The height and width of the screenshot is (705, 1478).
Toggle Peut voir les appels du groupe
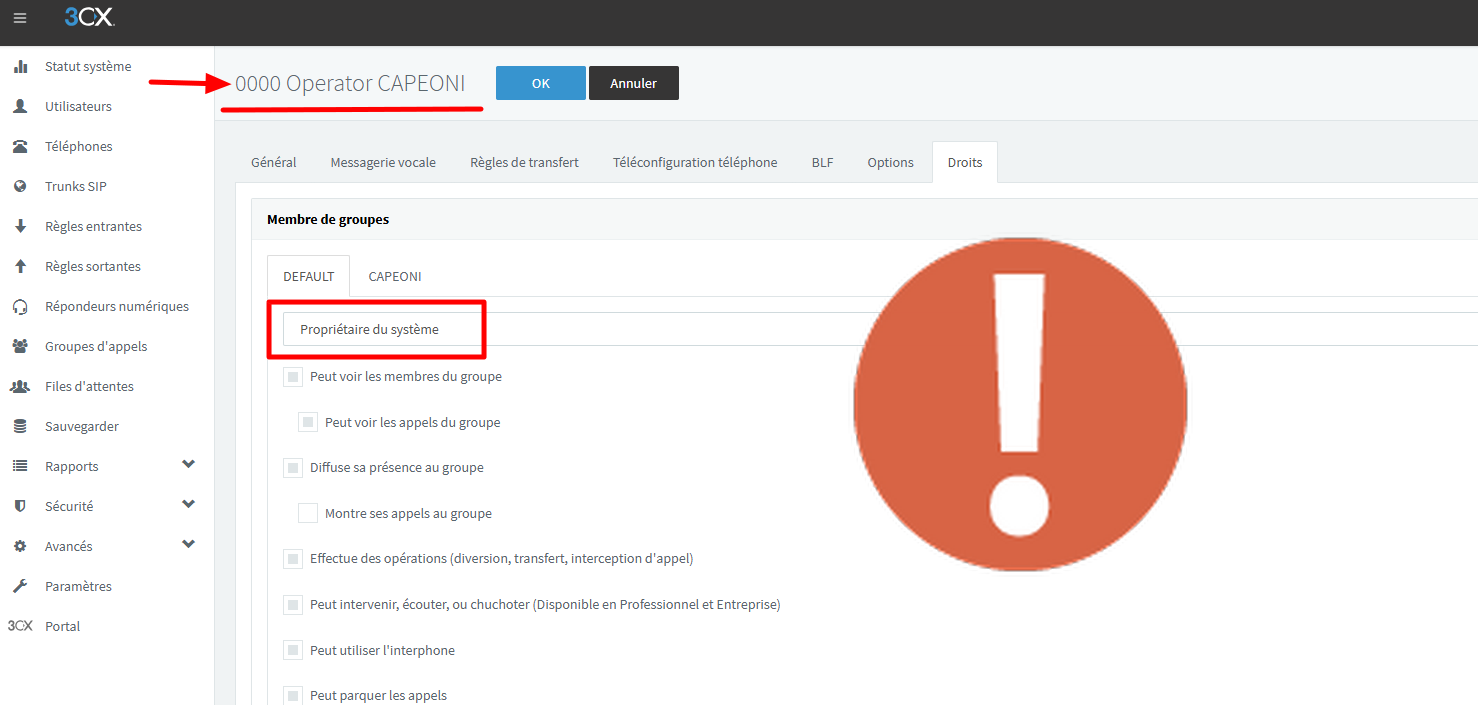[x=308, y=422]
